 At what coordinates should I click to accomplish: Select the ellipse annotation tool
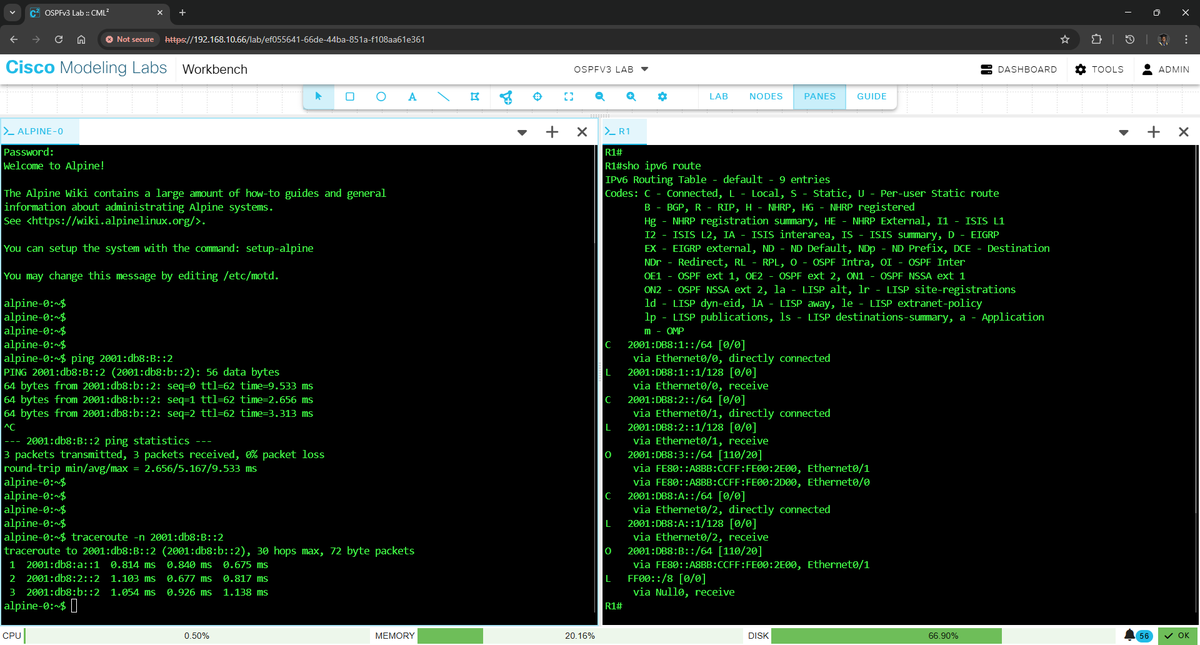tap(381, 96)
